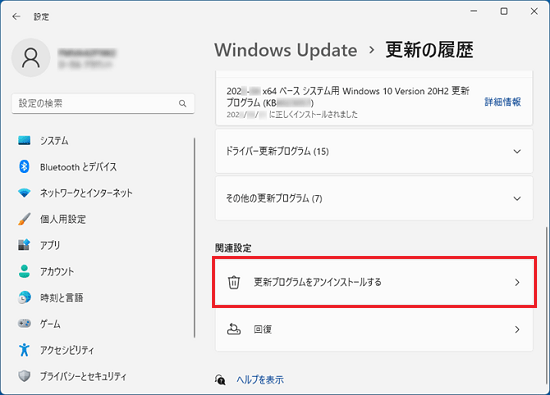This screenshot has height=395, width=550.
Task: Click the アクセシビリティ figure icon
Action: click(24, 350)
